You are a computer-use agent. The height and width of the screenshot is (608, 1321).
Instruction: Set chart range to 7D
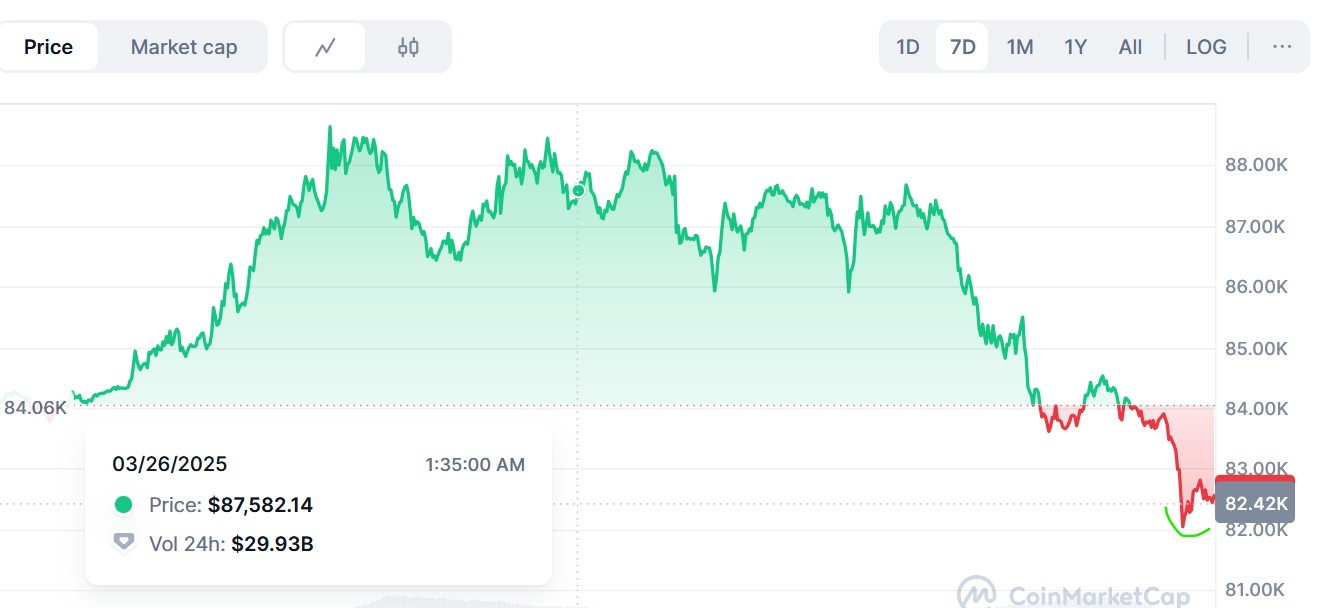pos(962,47)
